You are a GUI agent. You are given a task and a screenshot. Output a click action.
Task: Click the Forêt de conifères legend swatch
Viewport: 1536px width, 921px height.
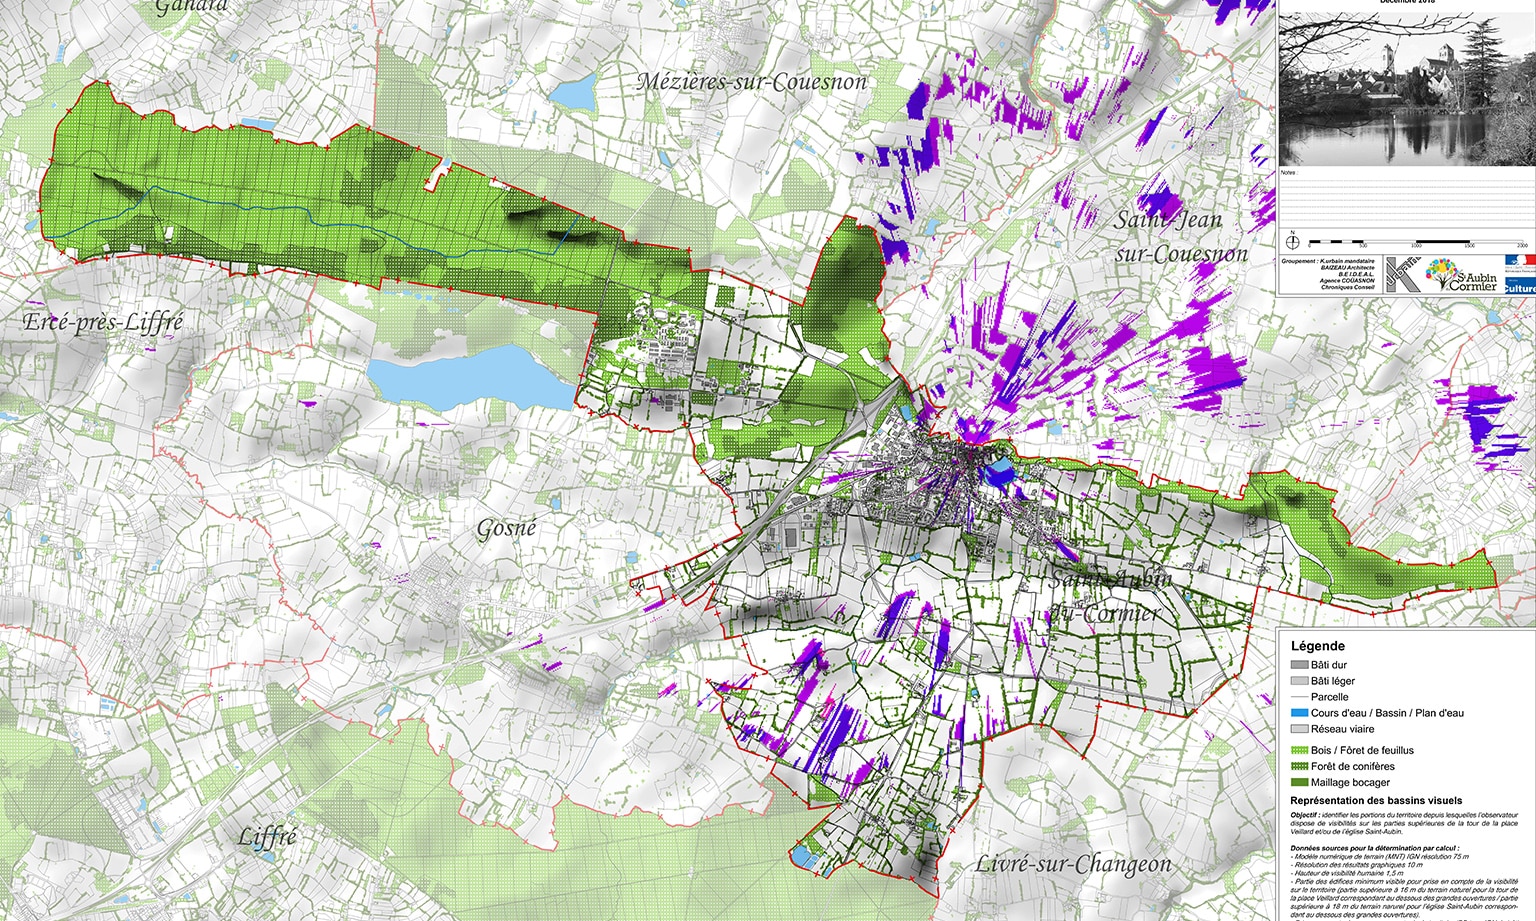pyautogui.click(x=1299, y=766)
